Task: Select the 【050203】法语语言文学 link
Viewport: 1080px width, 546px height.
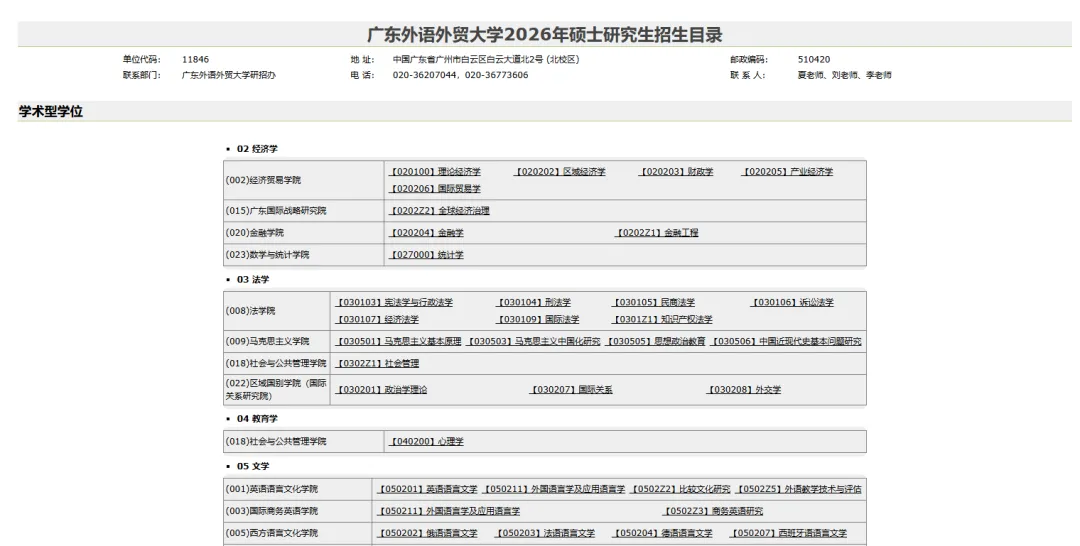Action: click(x=544, y=534)
